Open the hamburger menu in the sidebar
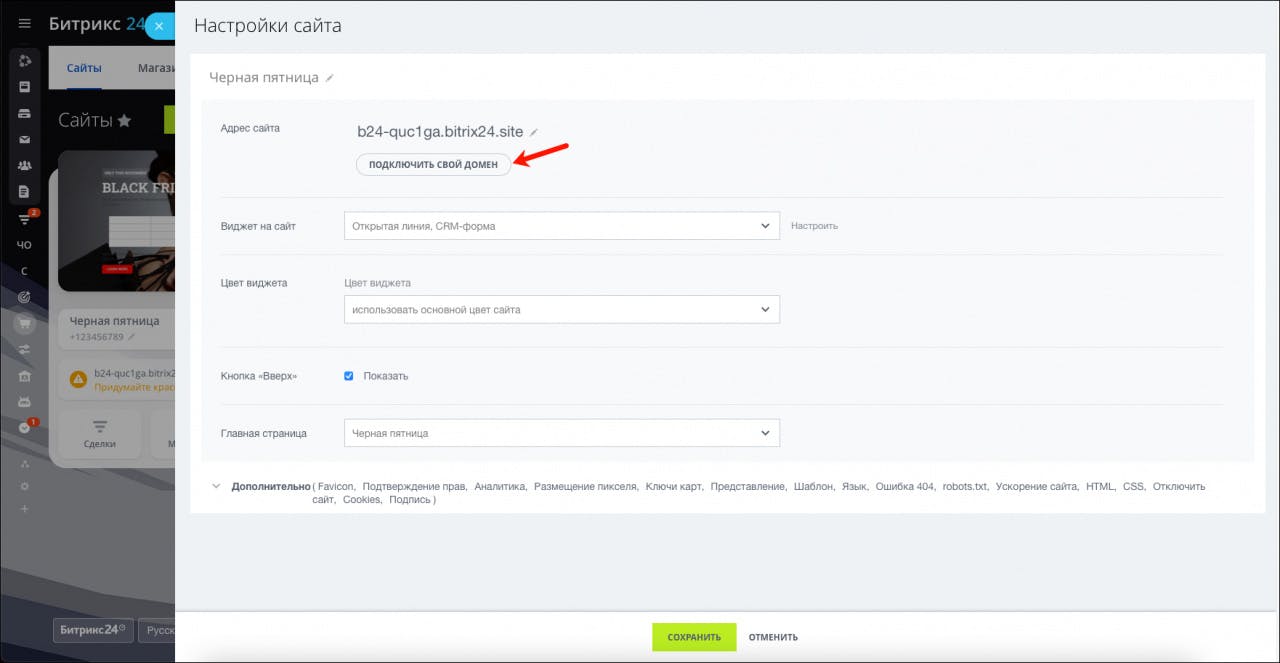This screenshot has height=663, width=1280. pyautogui.click(x=25, y=24)
